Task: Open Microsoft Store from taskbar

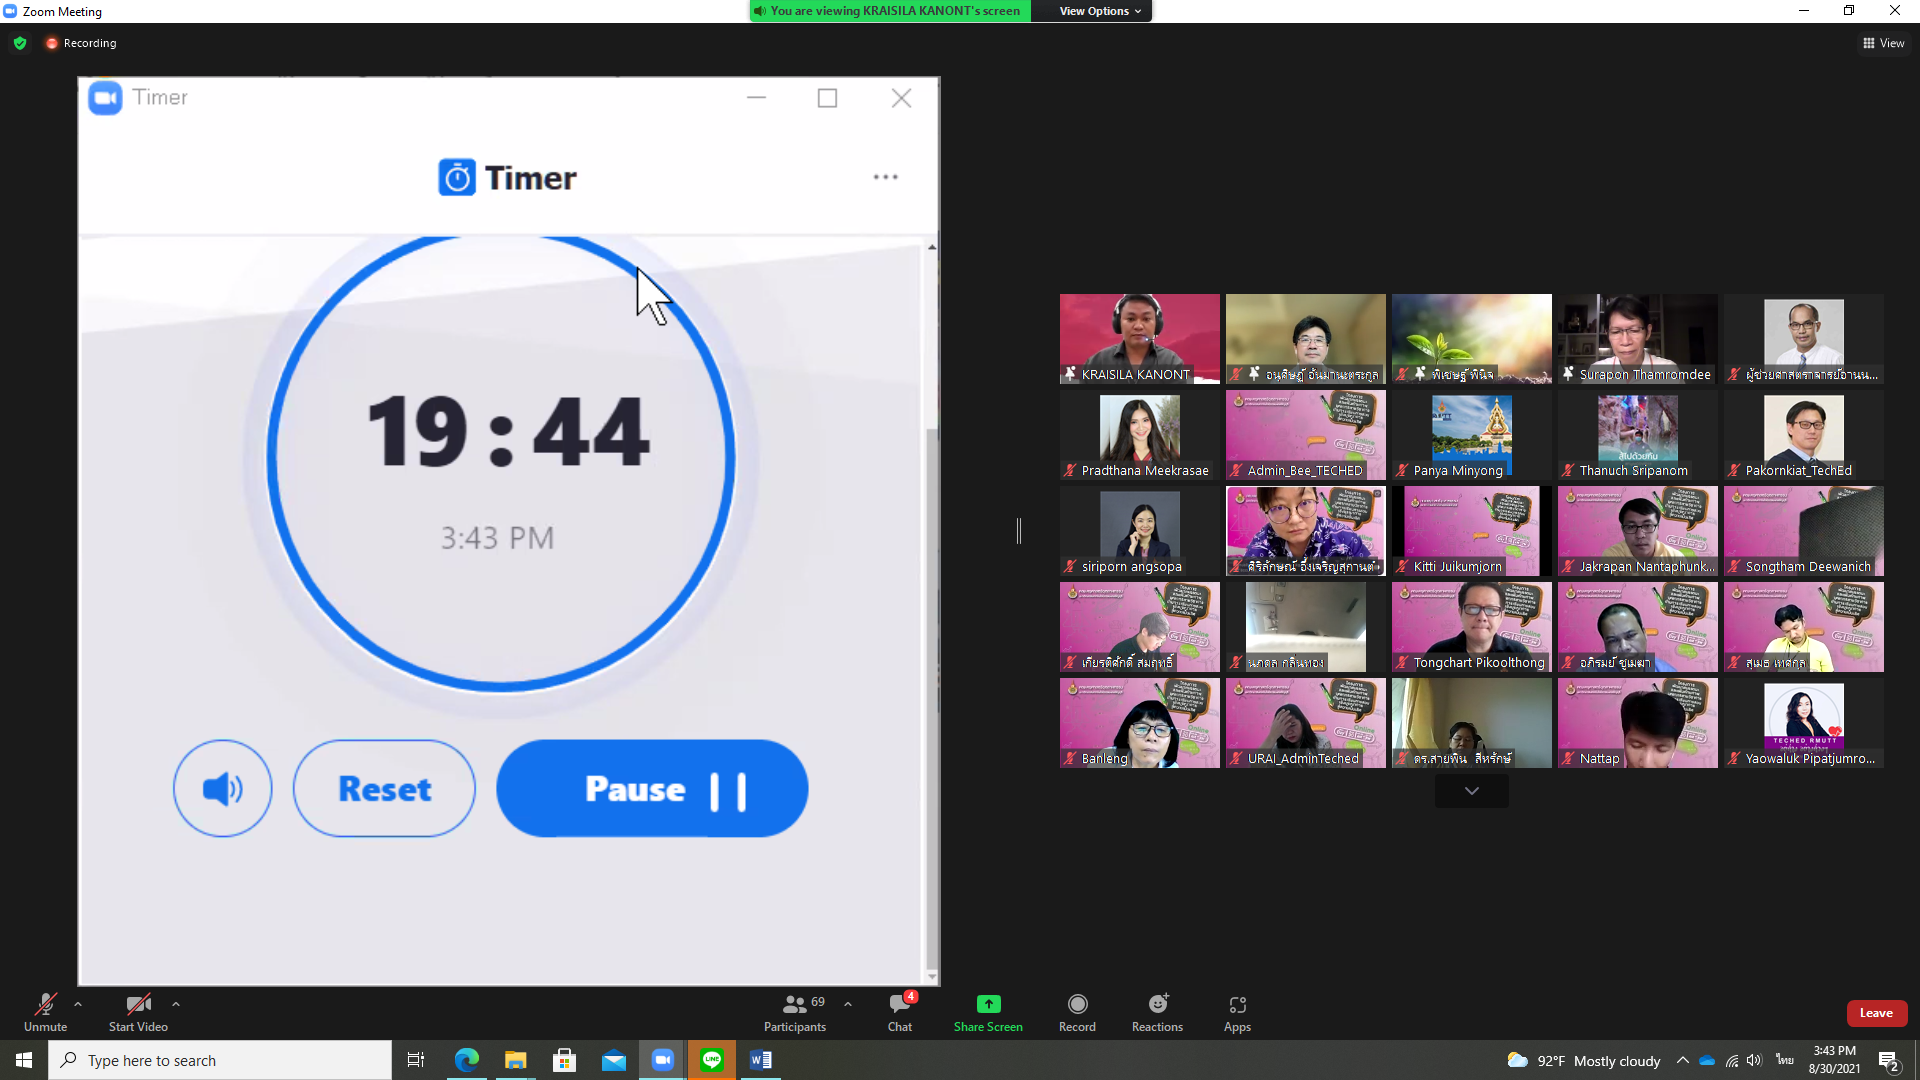Action: tap(564, 1060)
